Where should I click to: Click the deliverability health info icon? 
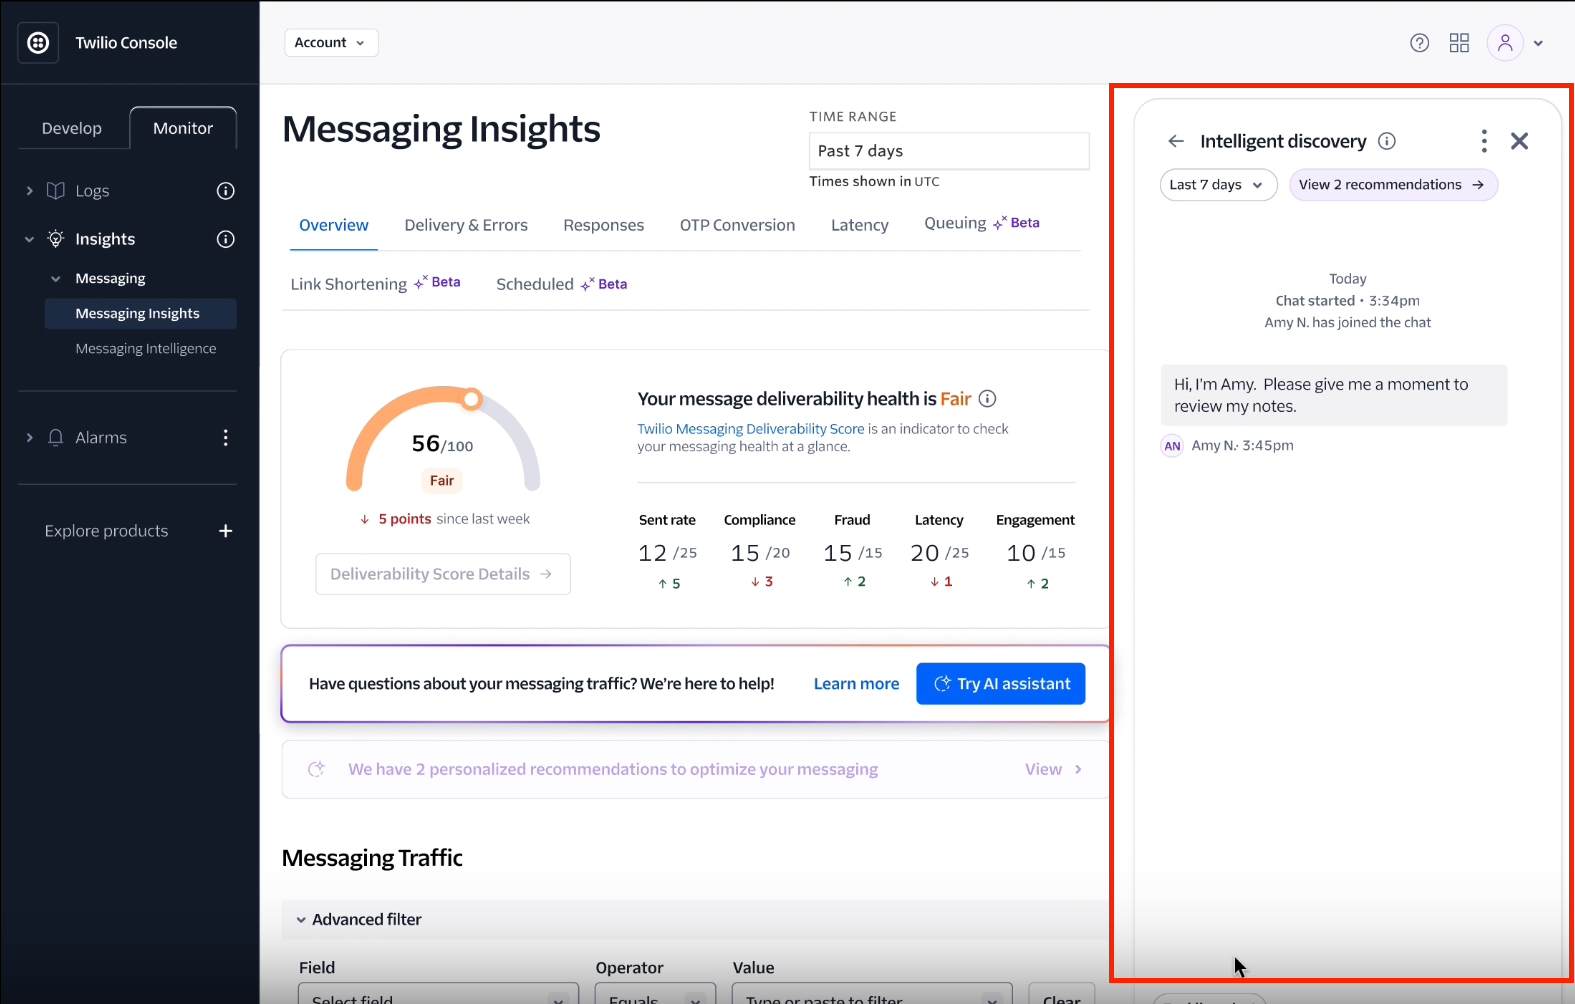[x=987, y=399]
